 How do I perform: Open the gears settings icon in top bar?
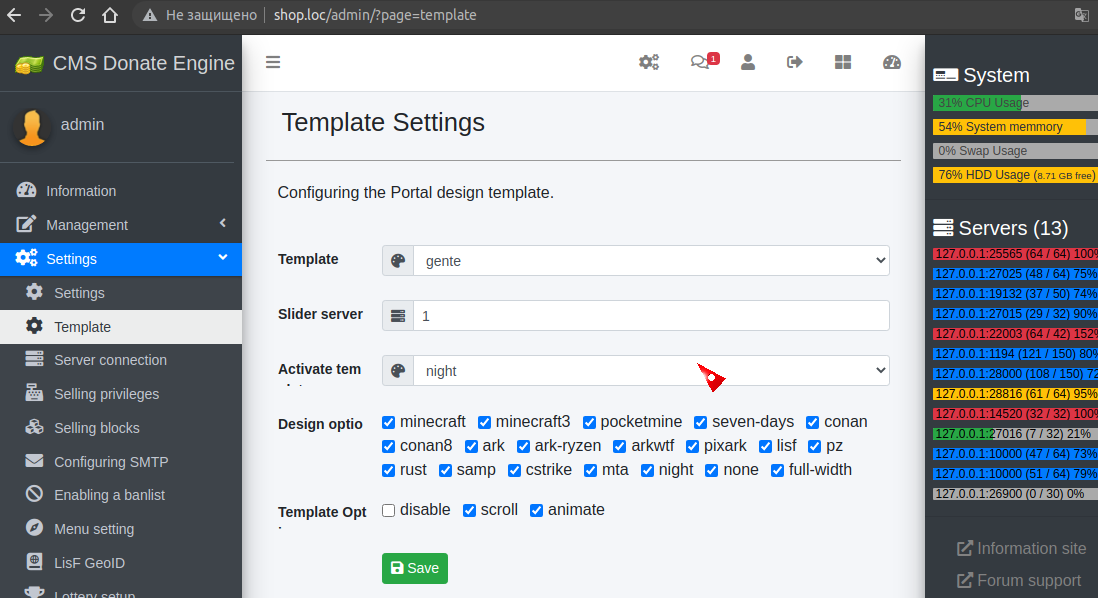coord(649,62)
